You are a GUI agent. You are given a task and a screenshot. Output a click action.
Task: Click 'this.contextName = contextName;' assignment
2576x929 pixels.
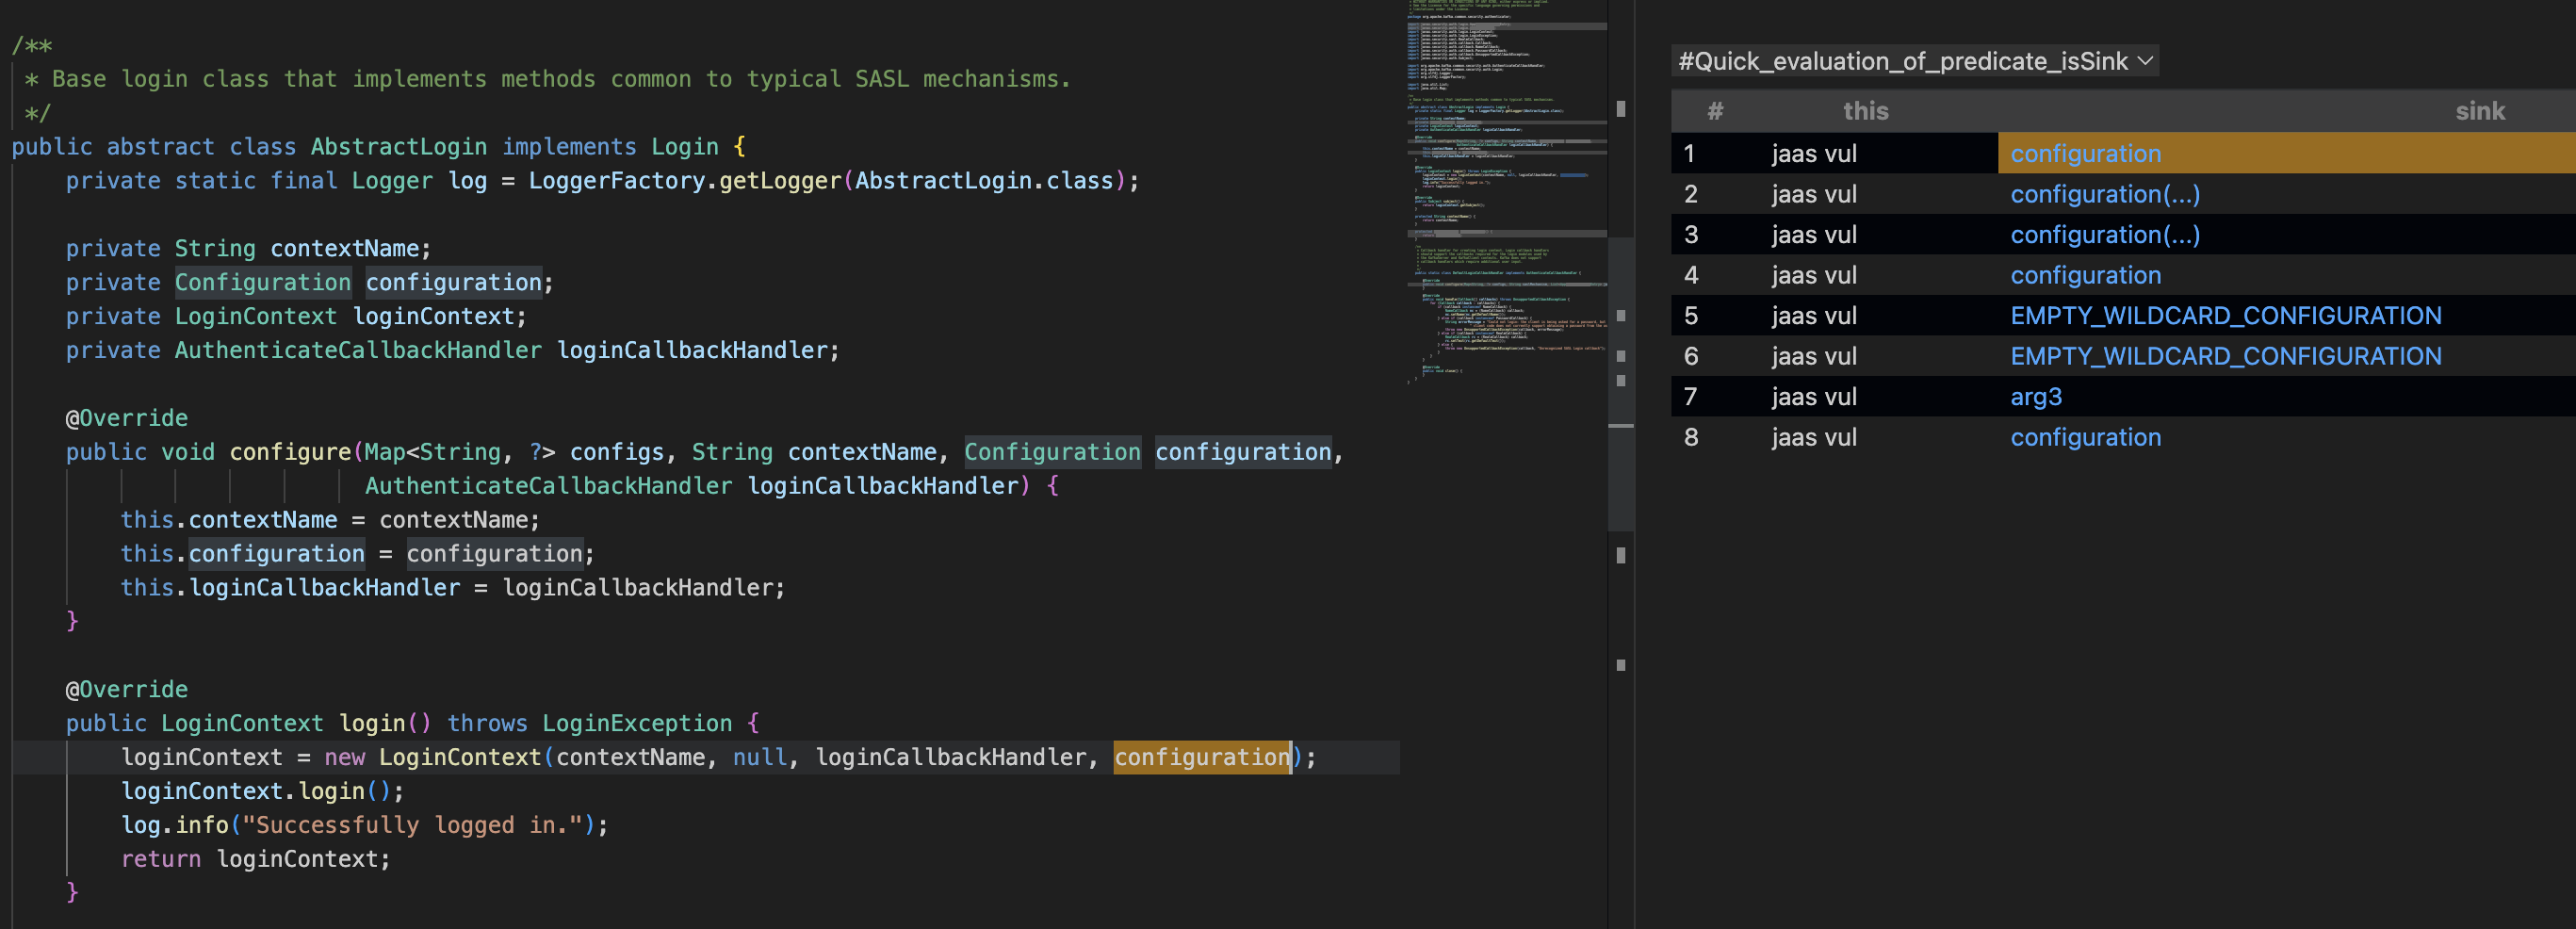(x=330, y=520)
